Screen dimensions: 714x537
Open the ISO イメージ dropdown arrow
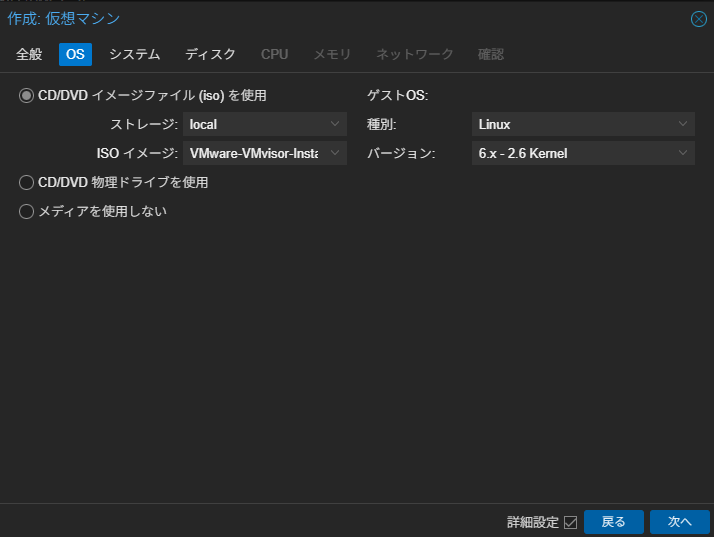tap(335, 153)
